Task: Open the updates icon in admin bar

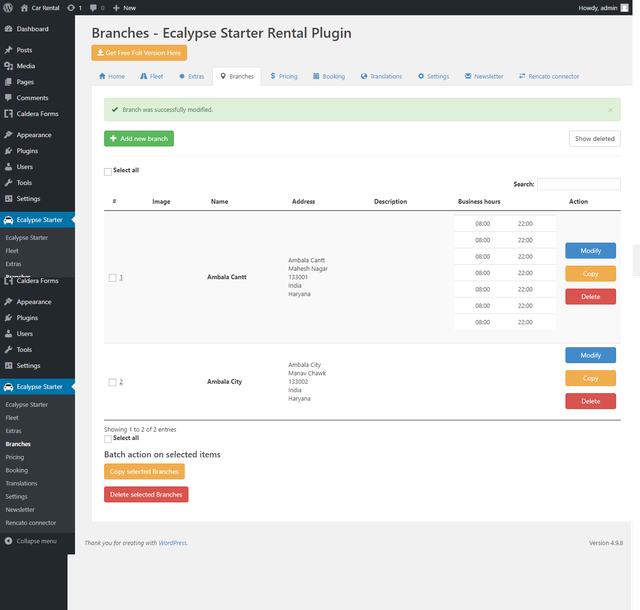Action: point(71,8)
